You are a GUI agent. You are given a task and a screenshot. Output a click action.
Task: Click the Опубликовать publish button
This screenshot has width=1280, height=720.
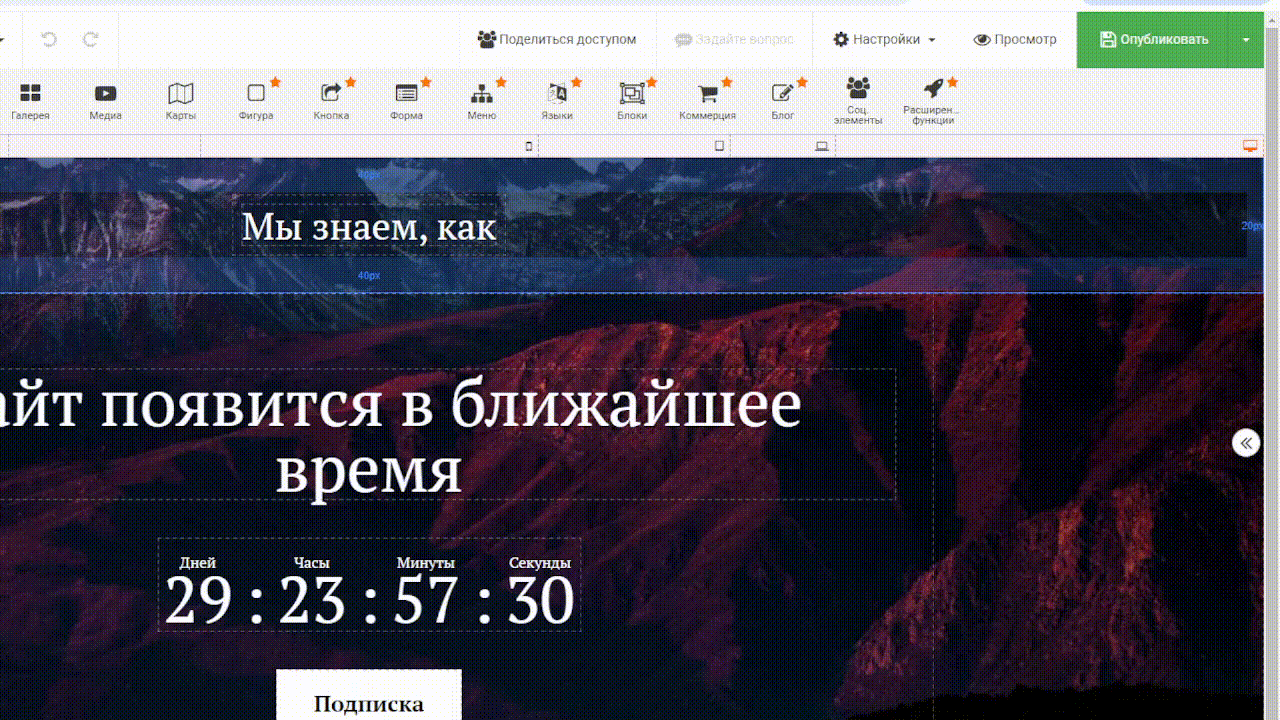tap(1154, 40)
